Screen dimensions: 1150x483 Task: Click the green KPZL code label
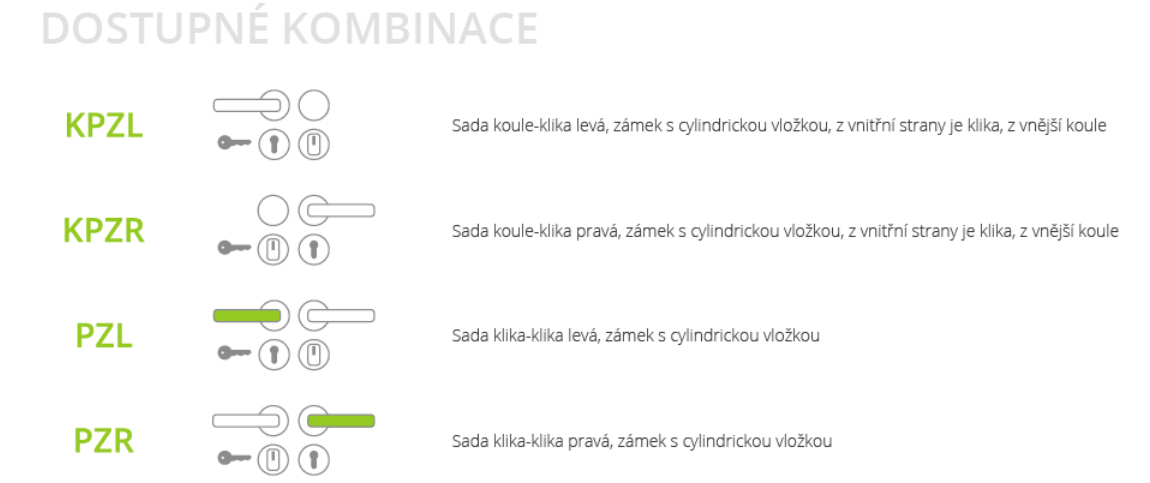104,126
